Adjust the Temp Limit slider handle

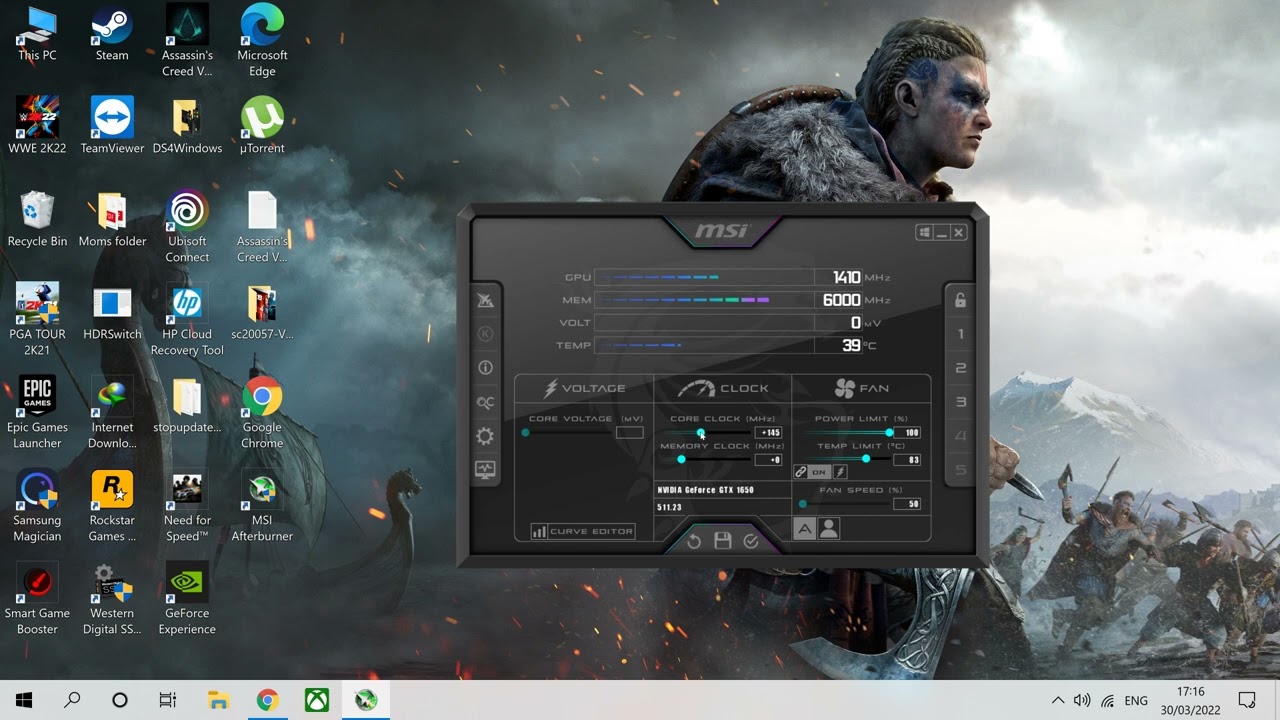[865, 459]
